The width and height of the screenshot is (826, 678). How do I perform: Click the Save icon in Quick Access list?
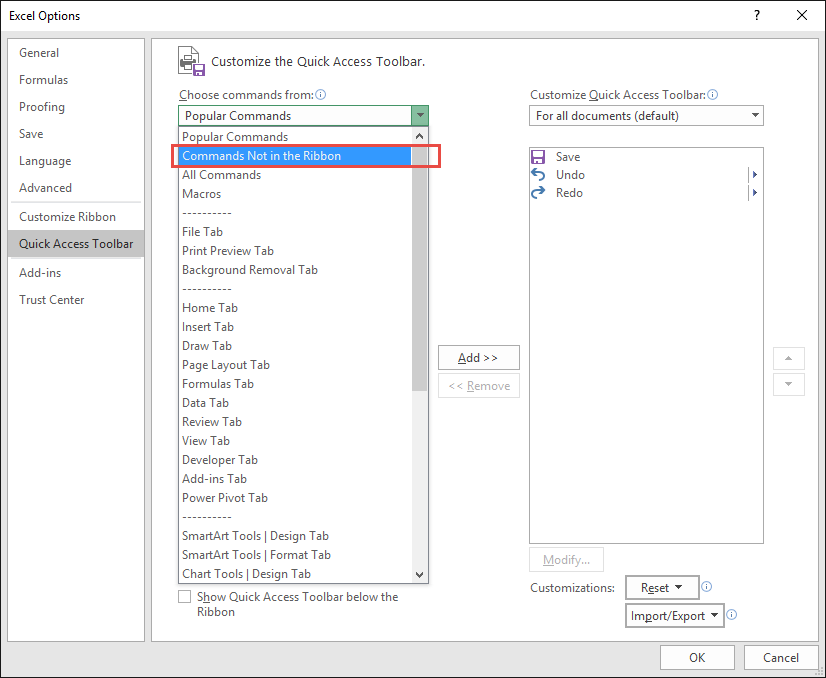tap(537, 156)
